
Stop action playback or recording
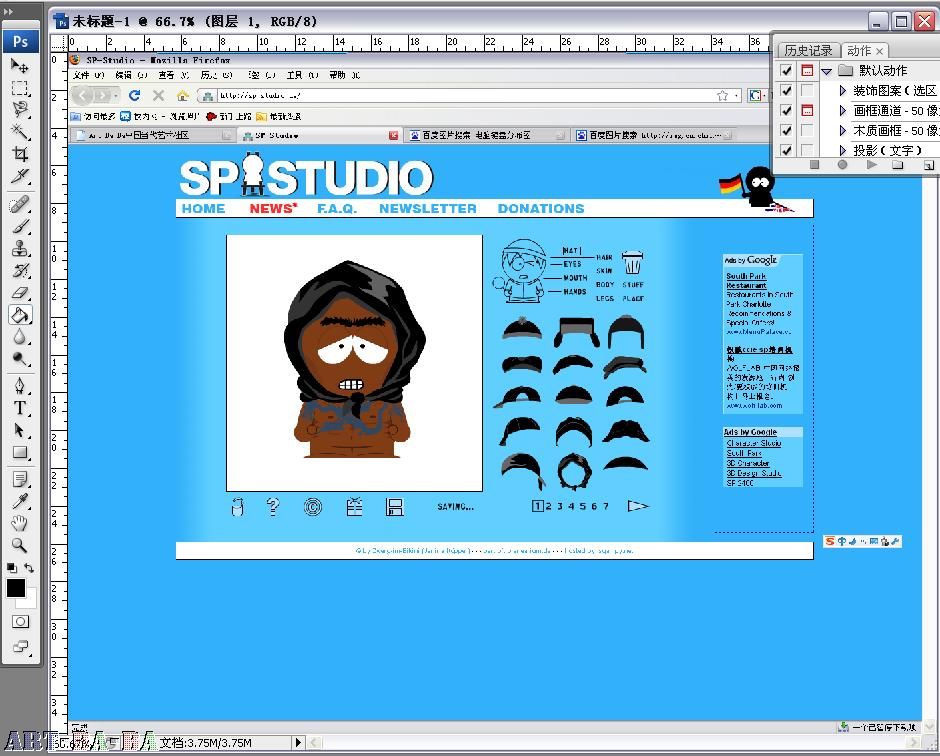point(814,164)
